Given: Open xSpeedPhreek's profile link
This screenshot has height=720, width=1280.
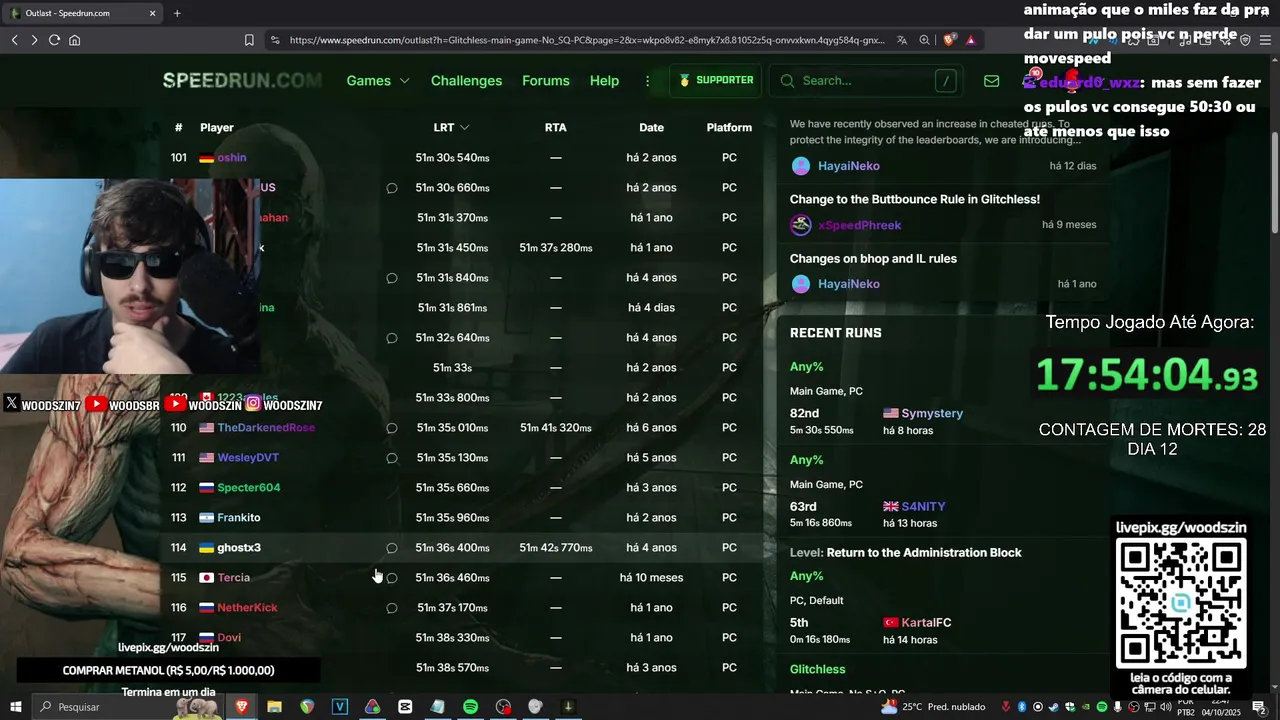Looking at the screenshot, I should [x=859, y=225].
